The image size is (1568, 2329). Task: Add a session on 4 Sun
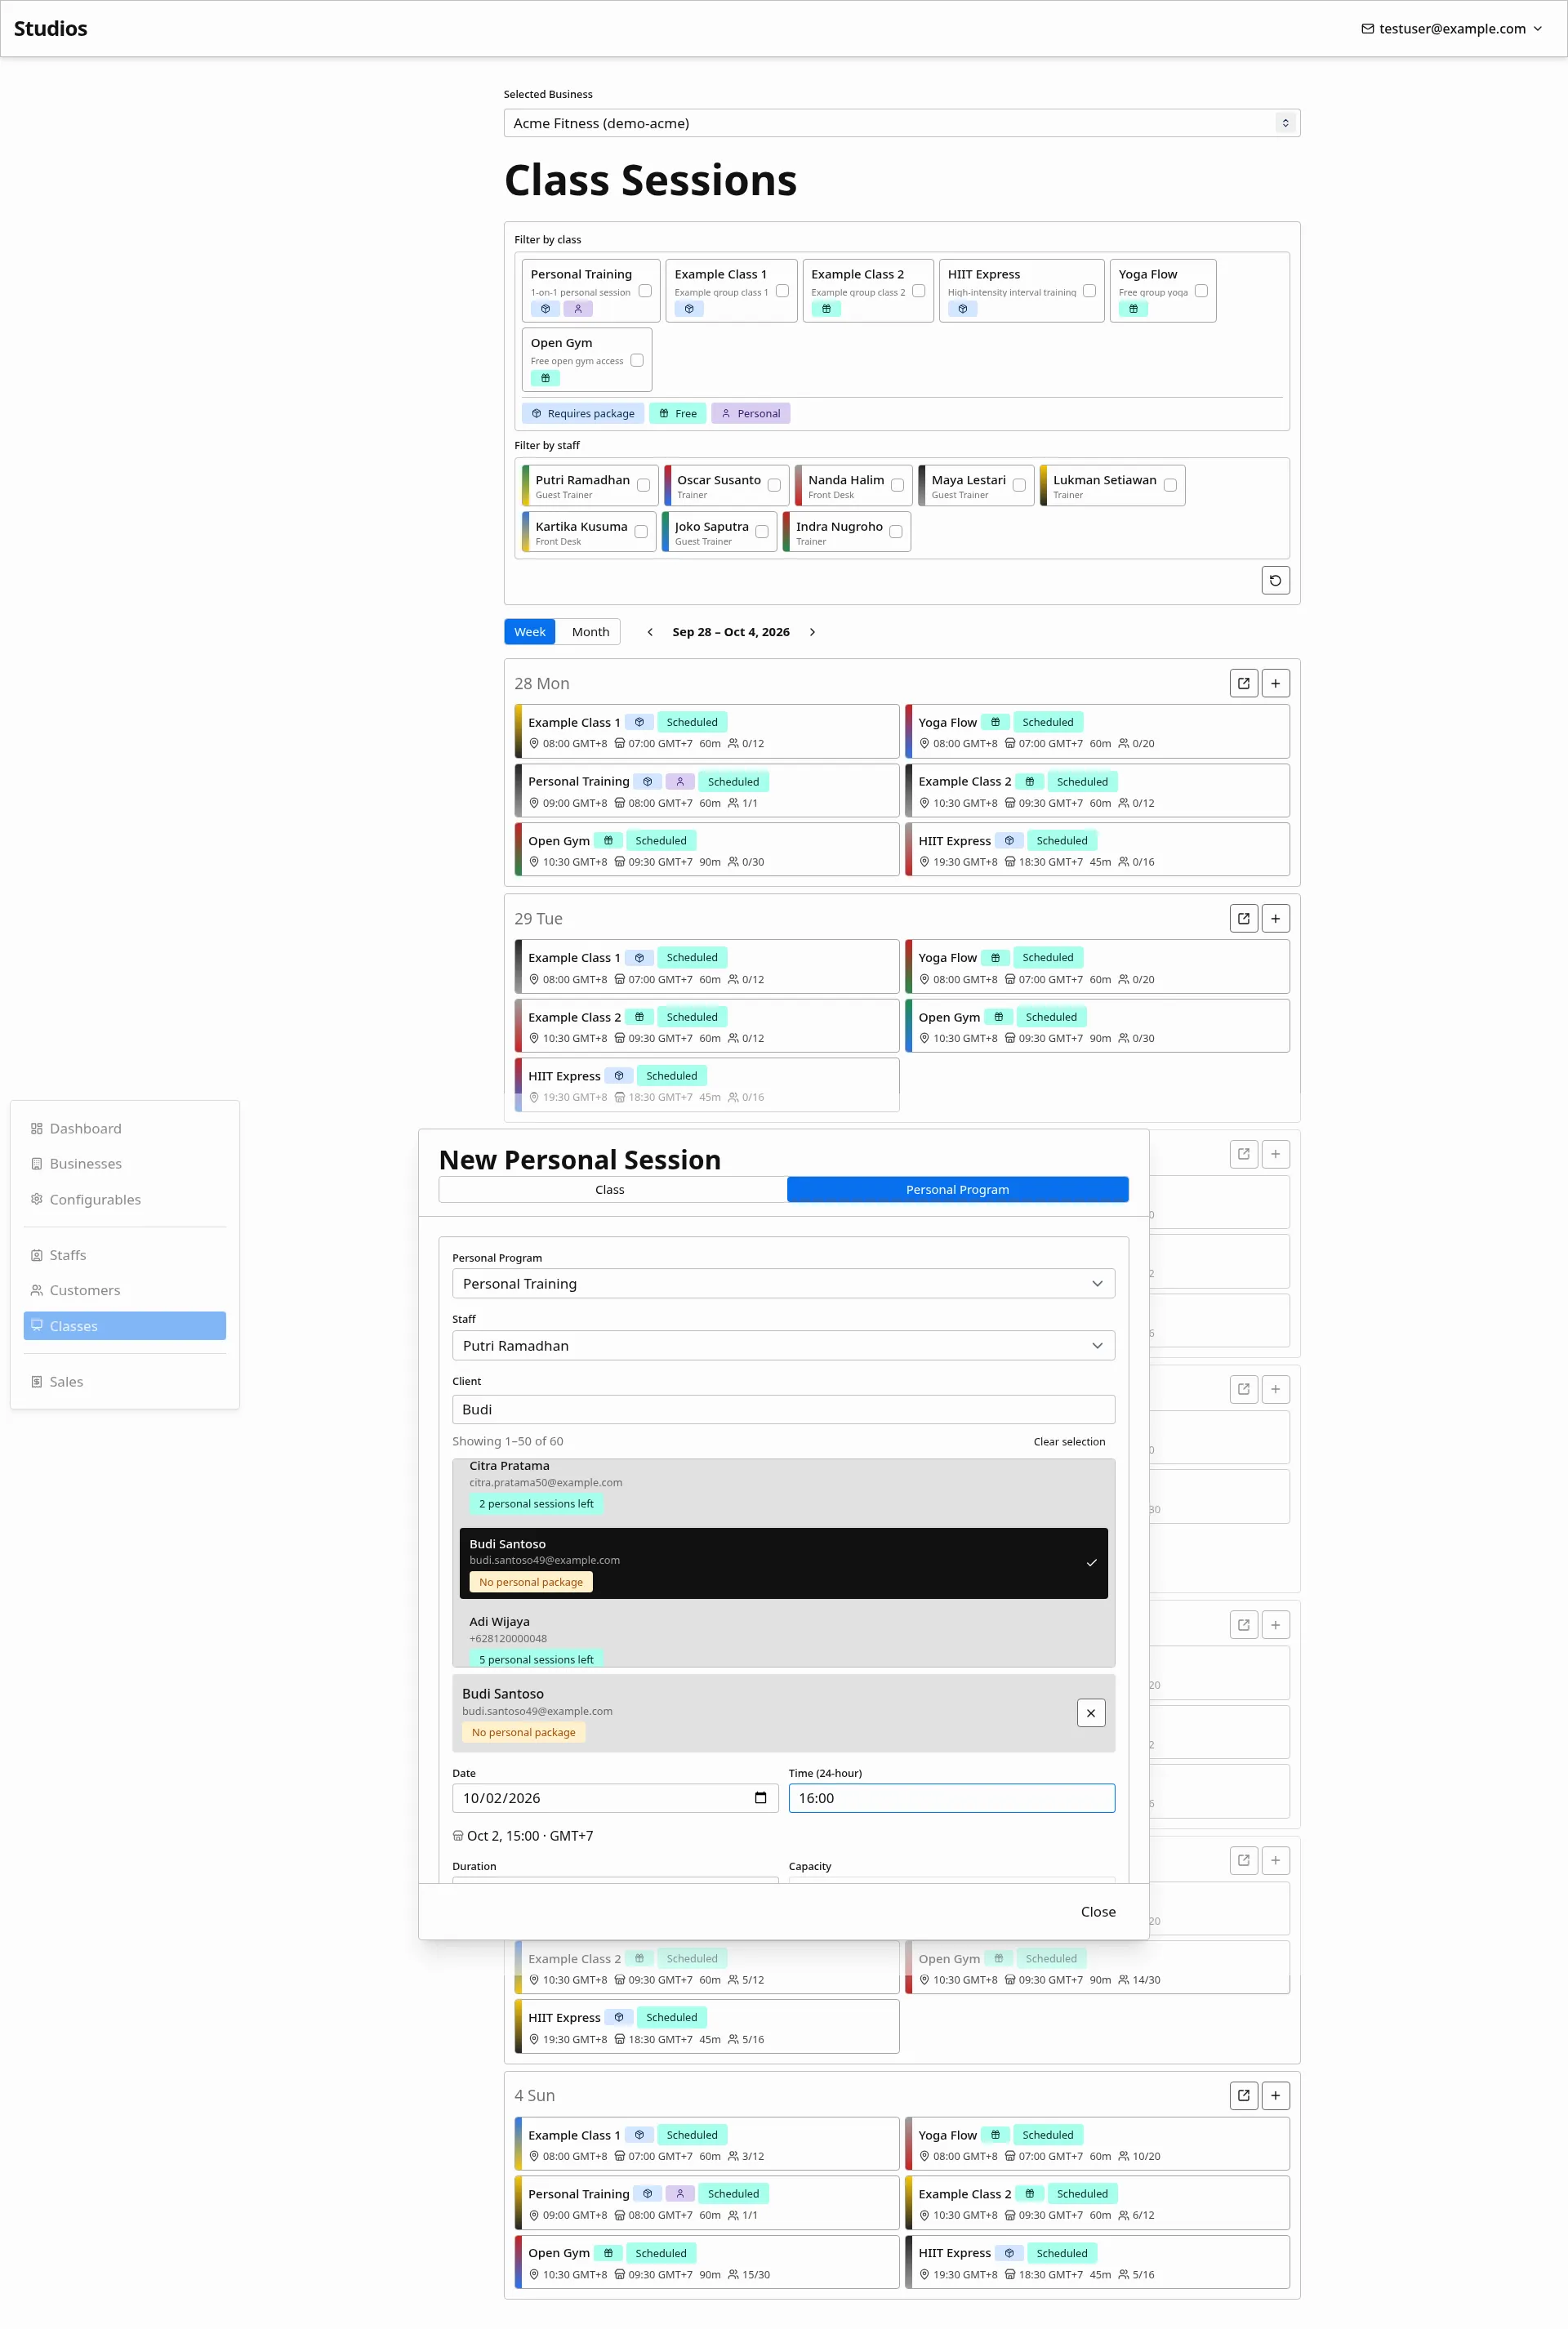[x=1275, y=2095]
